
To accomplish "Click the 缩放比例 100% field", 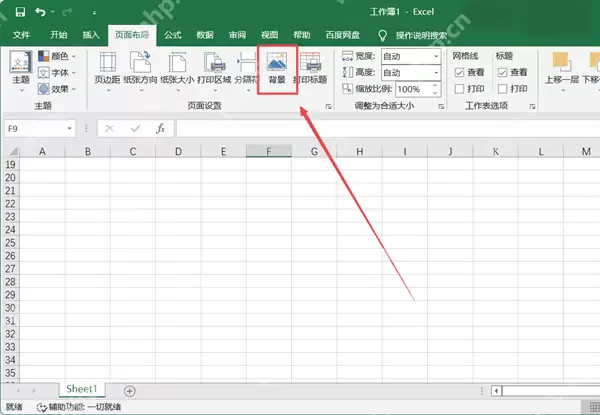I will point(413,90).
